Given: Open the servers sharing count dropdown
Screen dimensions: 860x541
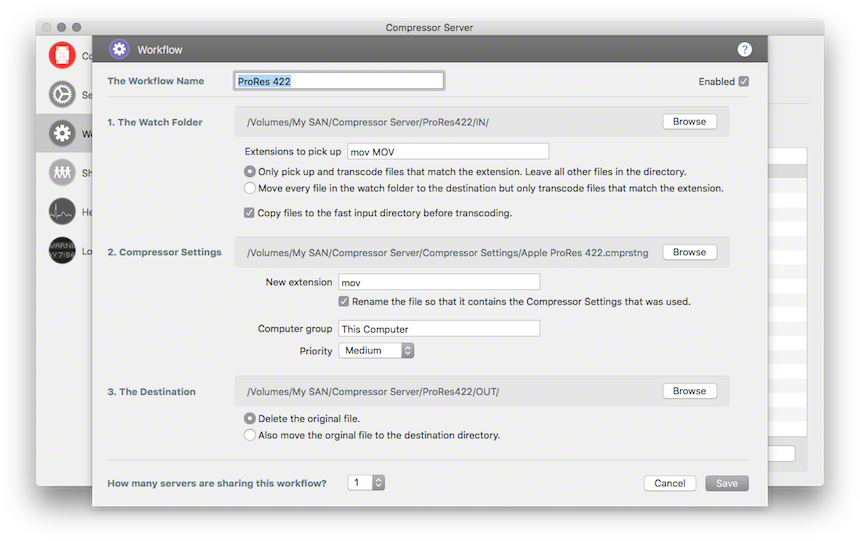Looking at the screenshot, I should coord(366,483).
